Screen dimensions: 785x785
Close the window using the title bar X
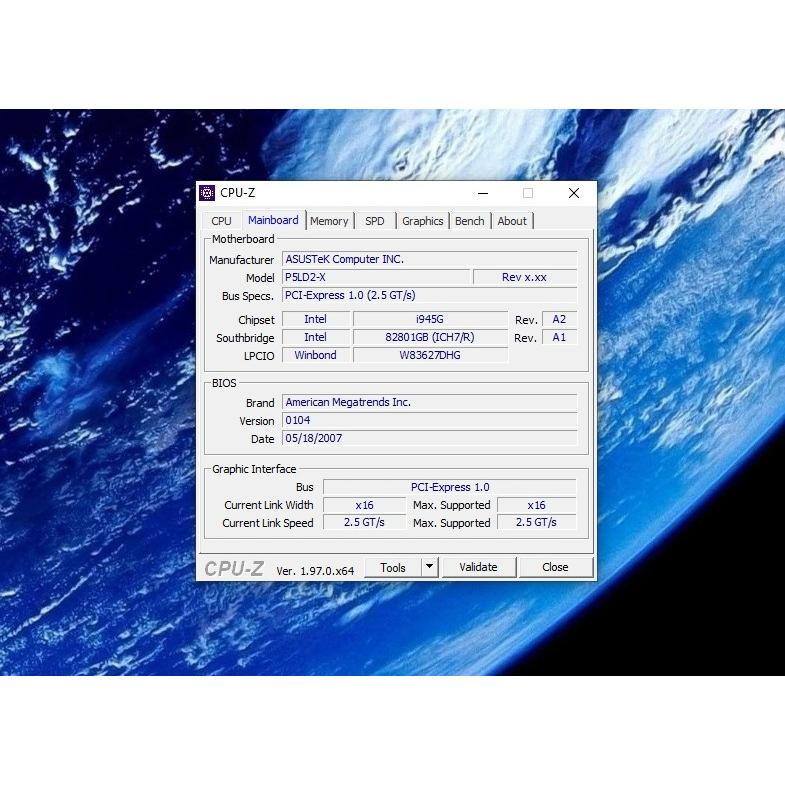tap(573, 193)
